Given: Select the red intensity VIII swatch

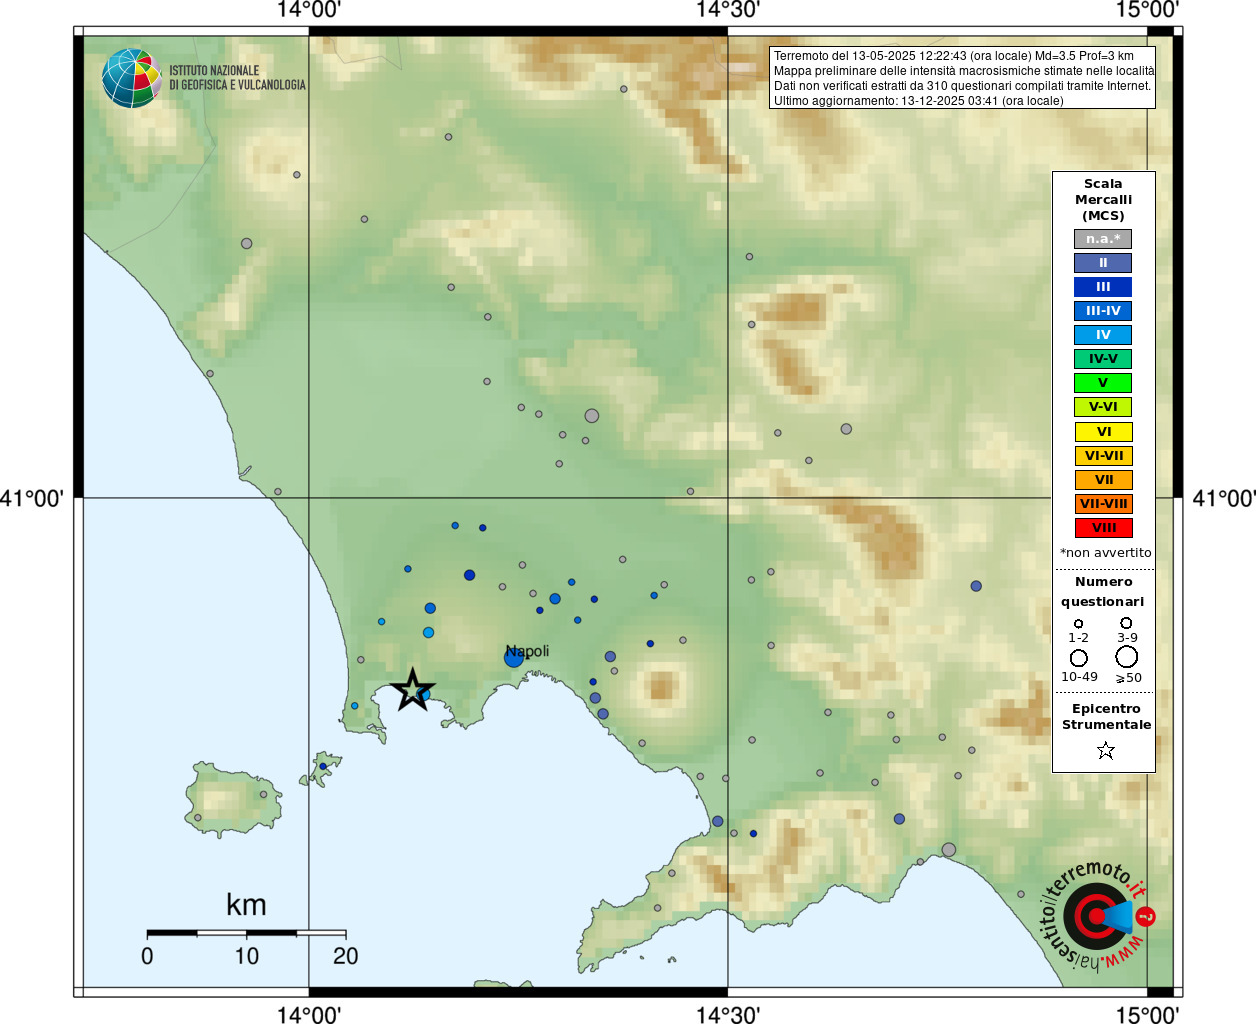Looking at the screenshot, I should pyautogui.click(x=1103, y=528).
